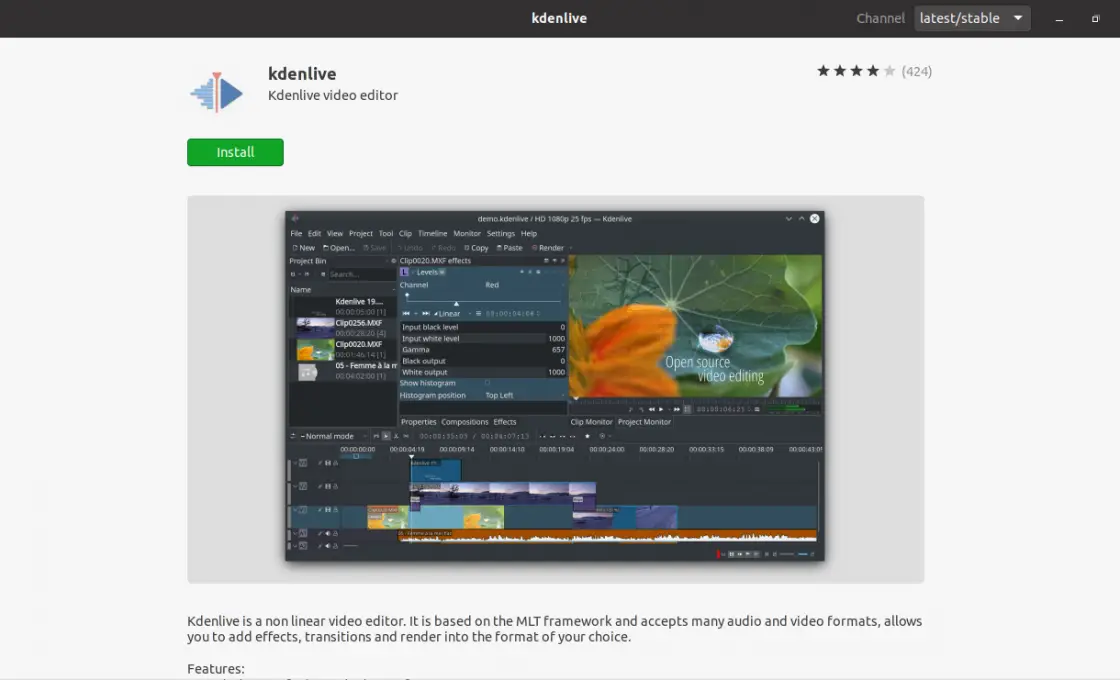
Task: Click the (424) review count
Action: tap(916, 71)
